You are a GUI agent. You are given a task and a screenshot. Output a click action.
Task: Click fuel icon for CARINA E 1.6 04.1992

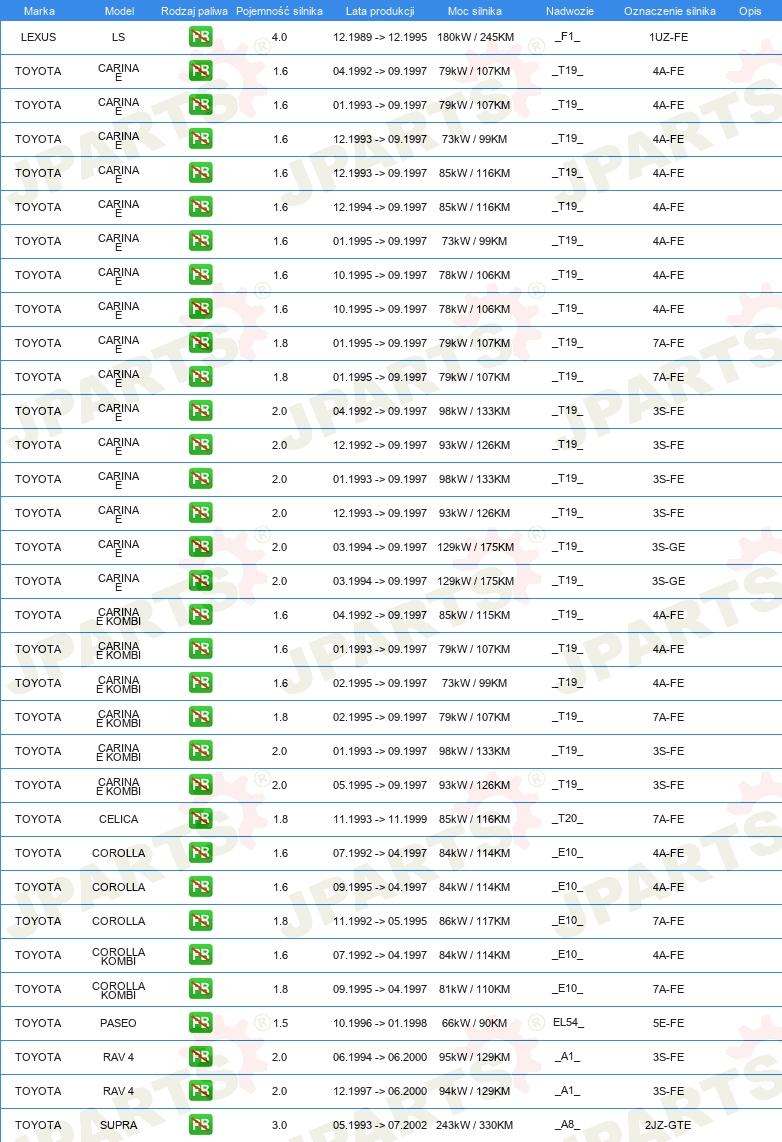tap(200, 71)
